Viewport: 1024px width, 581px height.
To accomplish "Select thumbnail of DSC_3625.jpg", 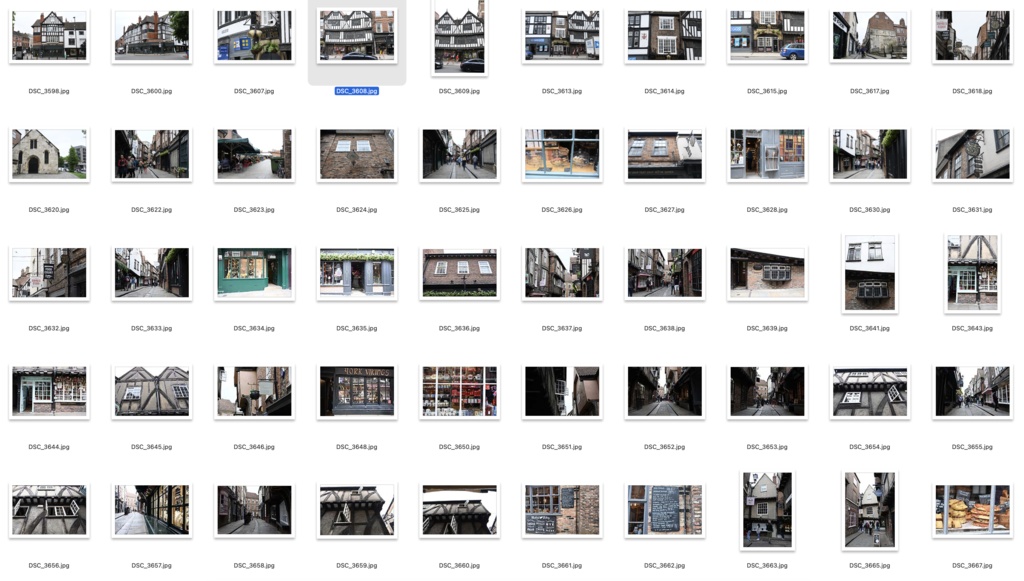I will (x=459, y=155).
